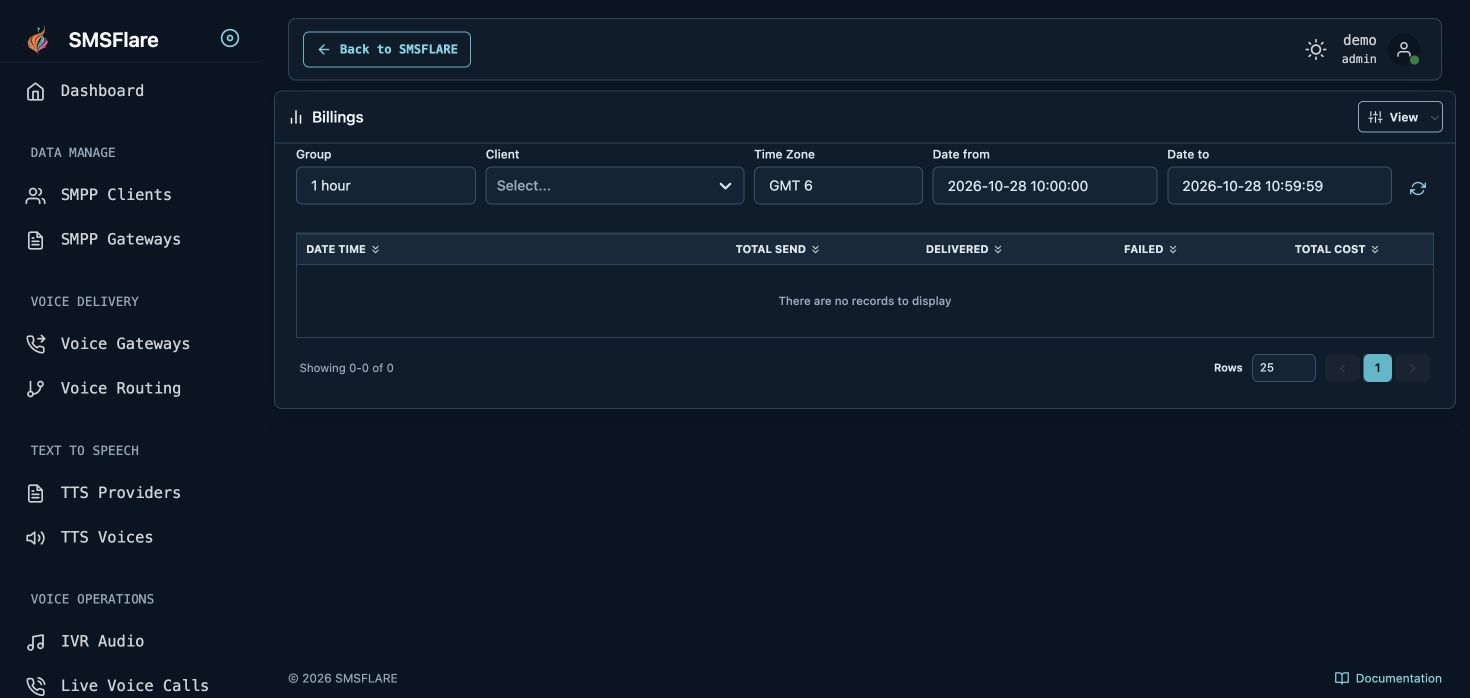
Task: Click the TTS Voices speaker icon
Action: pyautogui.click(x=36, y=538)
